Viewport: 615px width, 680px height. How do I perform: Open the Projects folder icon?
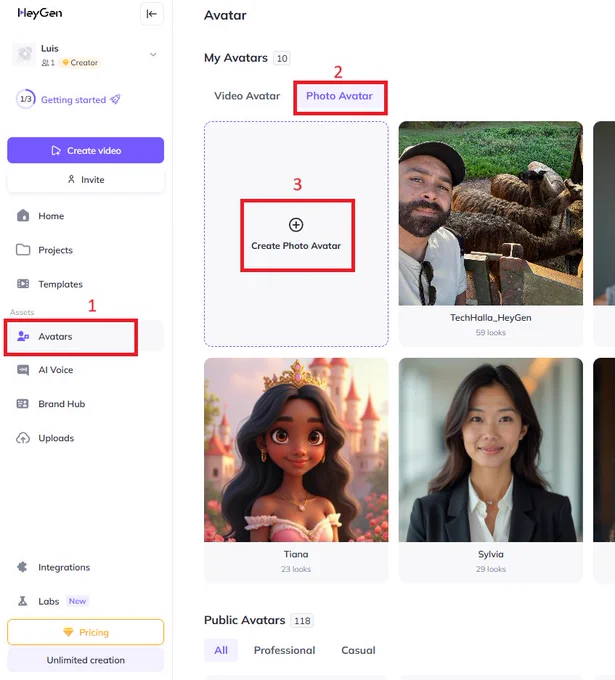[x=23, y=250]
